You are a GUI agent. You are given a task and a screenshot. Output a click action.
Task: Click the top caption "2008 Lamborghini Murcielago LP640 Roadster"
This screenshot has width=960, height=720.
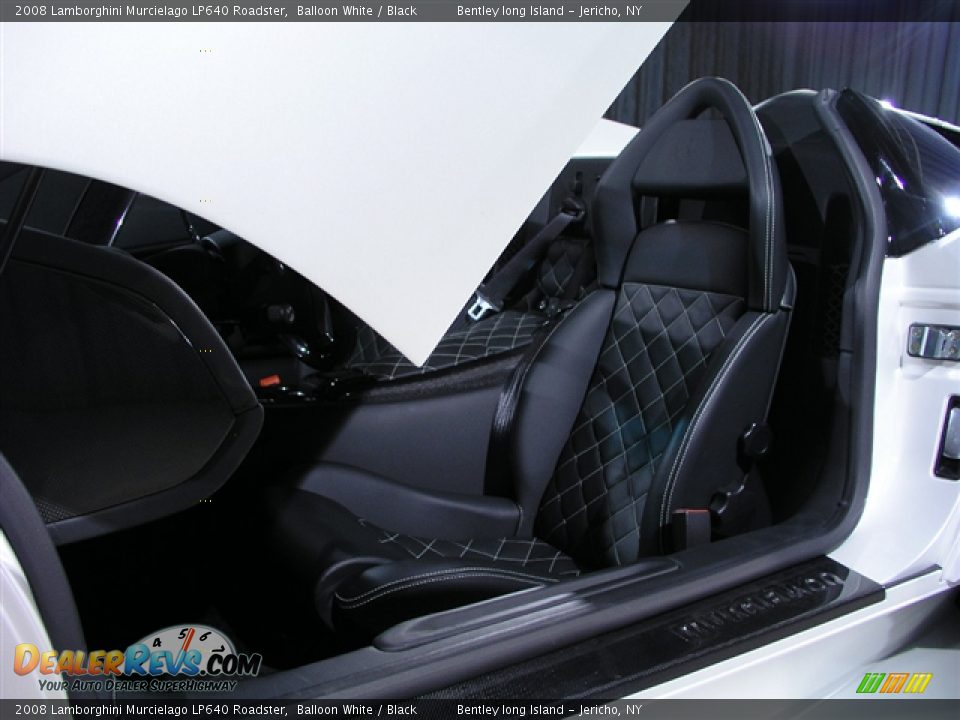point(151,11)
